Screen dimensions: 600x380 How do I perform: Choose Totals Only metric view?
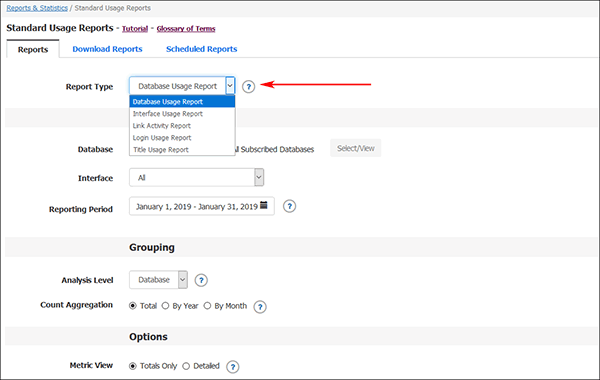point(132,366)
